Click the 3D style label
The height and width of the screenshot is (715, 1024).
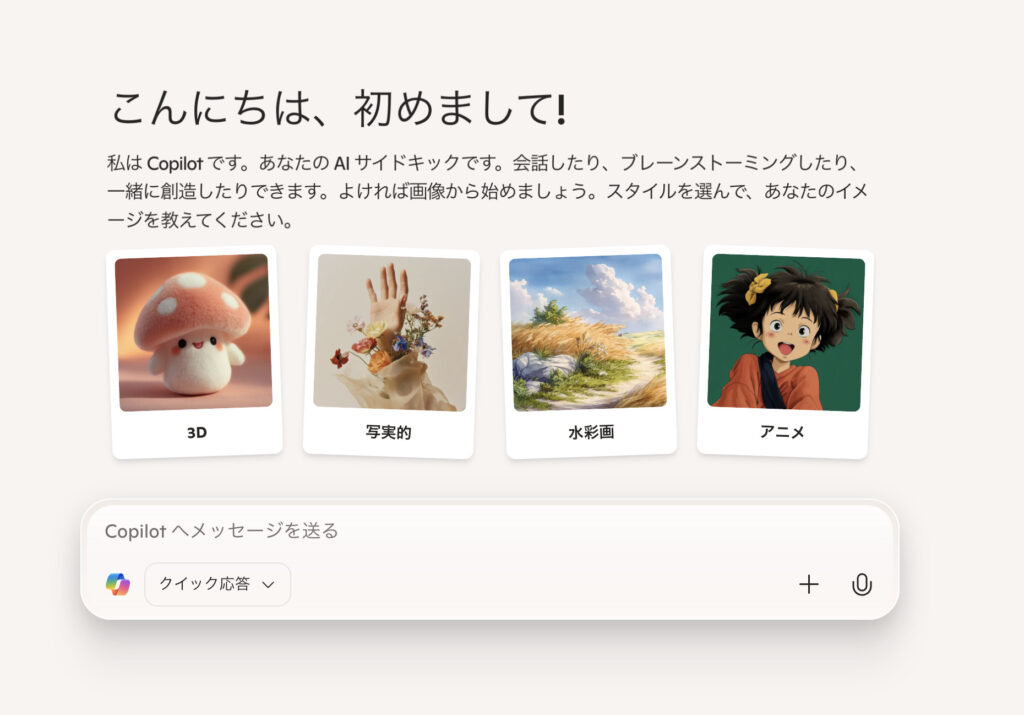pyautogui.click(x=197, y=432)
